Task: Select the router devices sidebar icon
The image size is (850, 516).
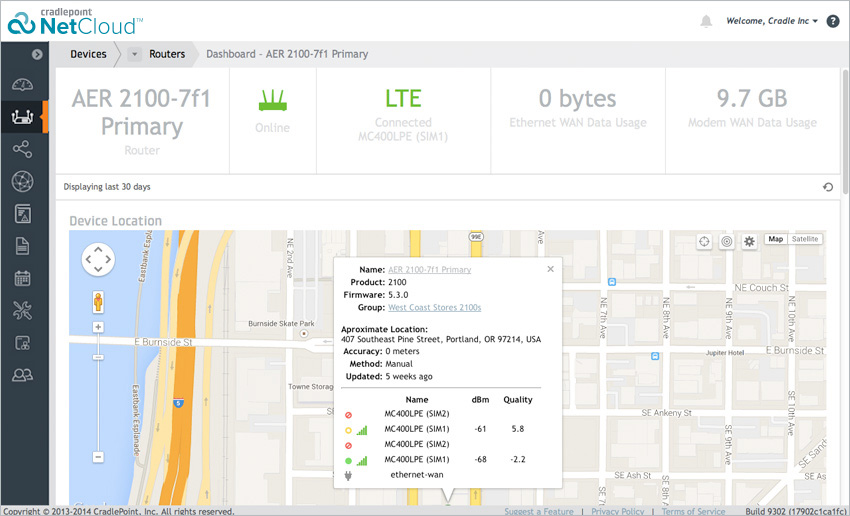Action: 22,116
